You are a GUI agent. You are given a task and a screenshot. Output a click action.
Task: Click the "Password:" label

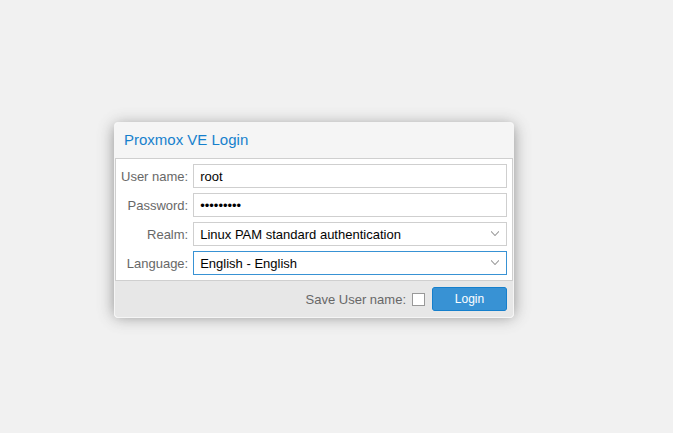pyautogui.click(x=158, y=206)
